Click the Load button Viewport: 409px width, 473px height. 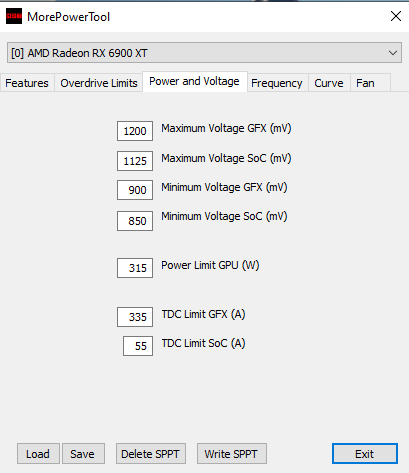coord(38,454)
